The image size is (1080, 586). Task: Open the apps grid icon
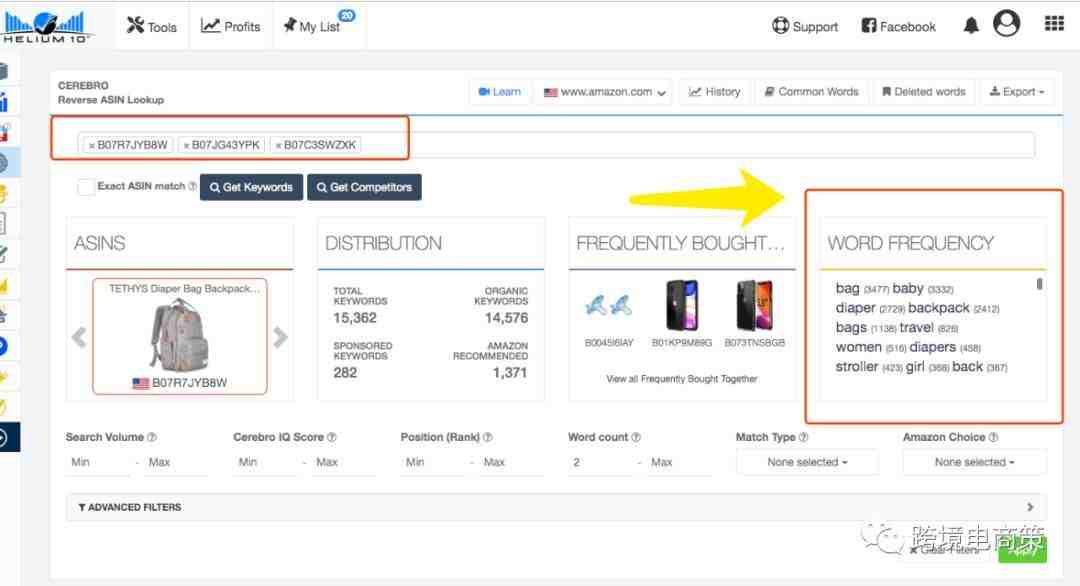pyautogui.click(x=1054, y=24)
